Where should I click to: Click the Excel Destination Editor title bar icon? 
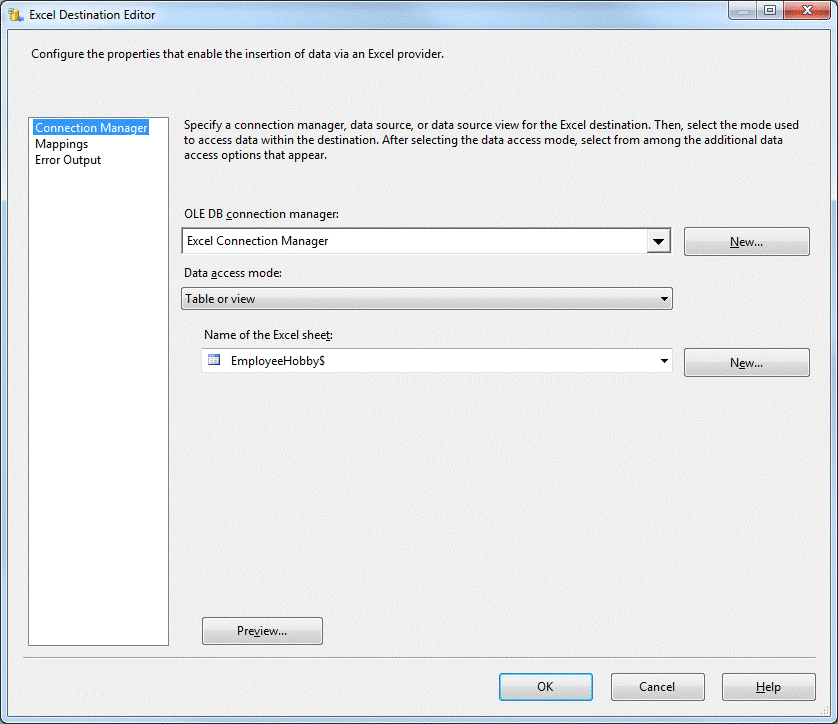[x=15, y=15]
